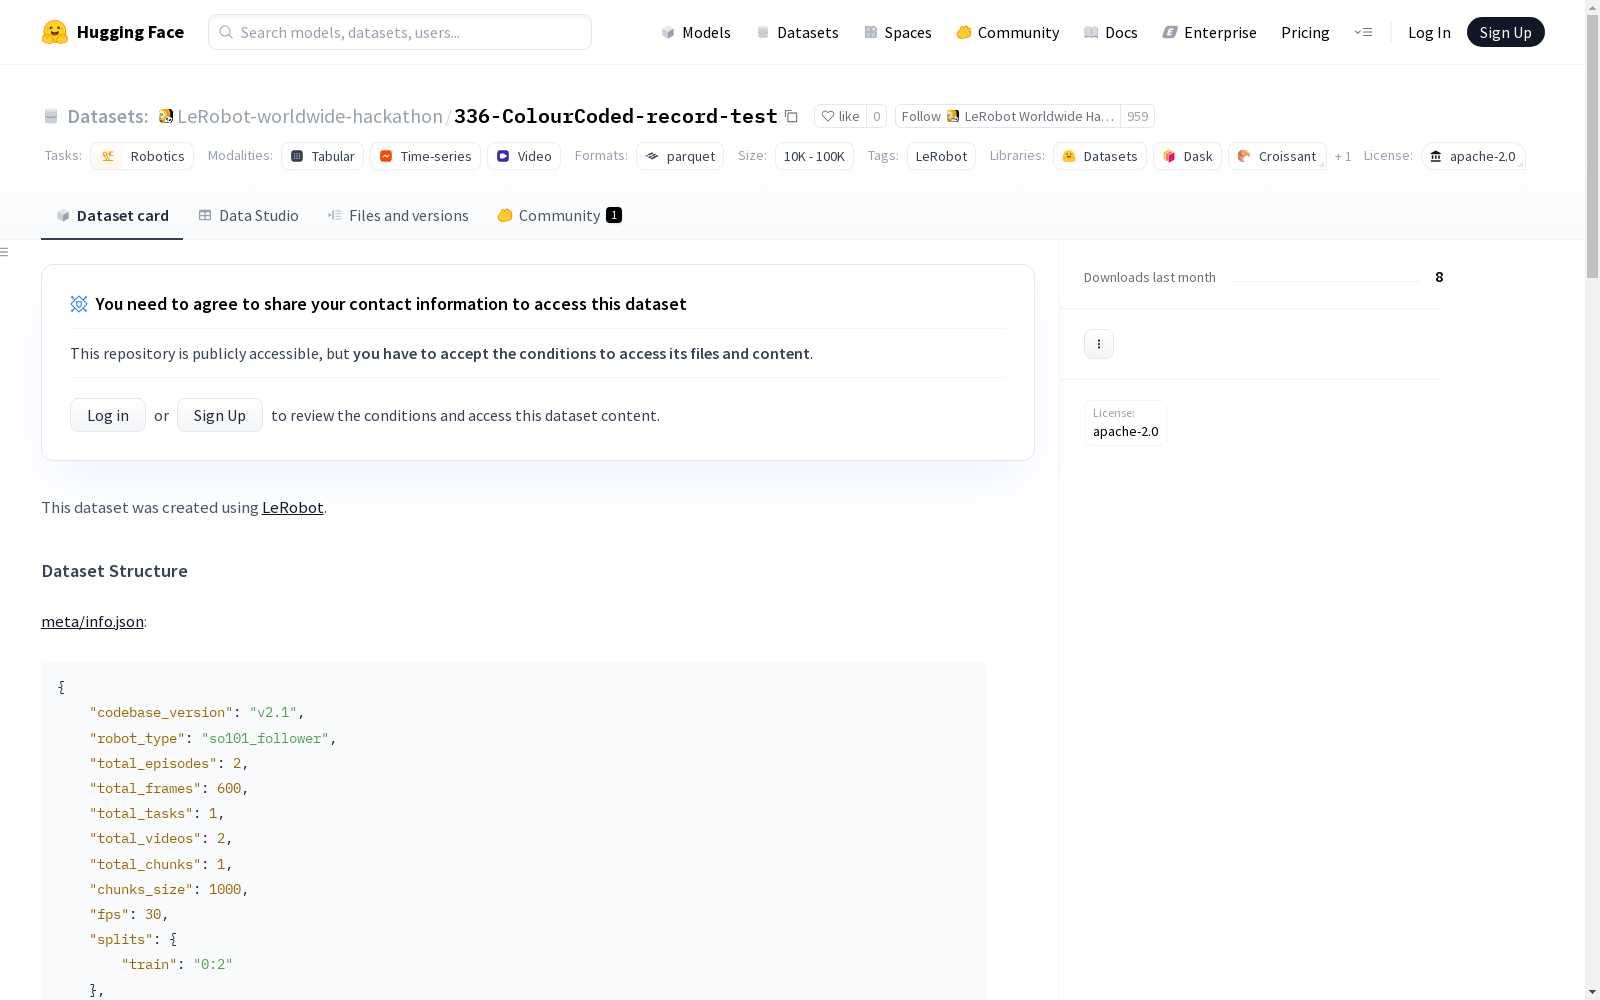
Task: Expand the +1 more libraries
Action: pos(1343,156)
